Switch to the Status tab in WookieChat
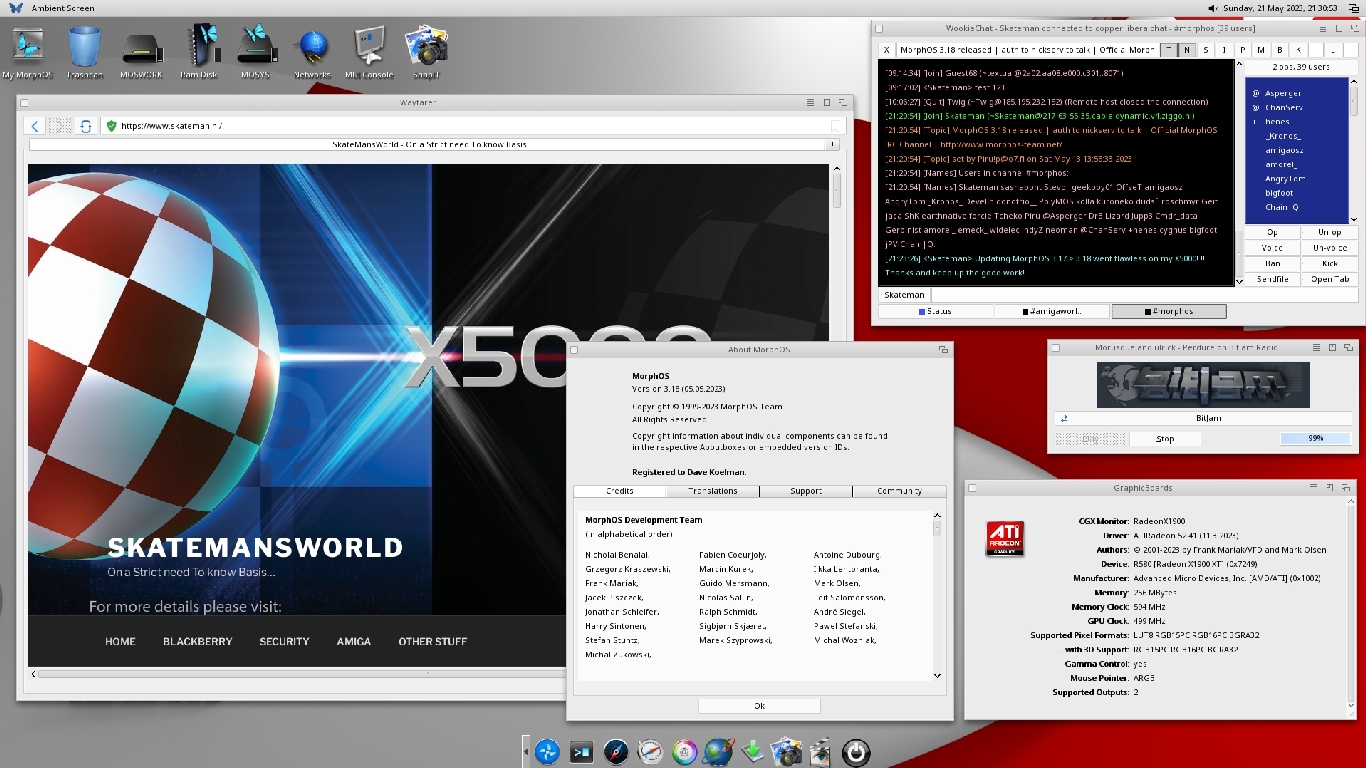 936,311
